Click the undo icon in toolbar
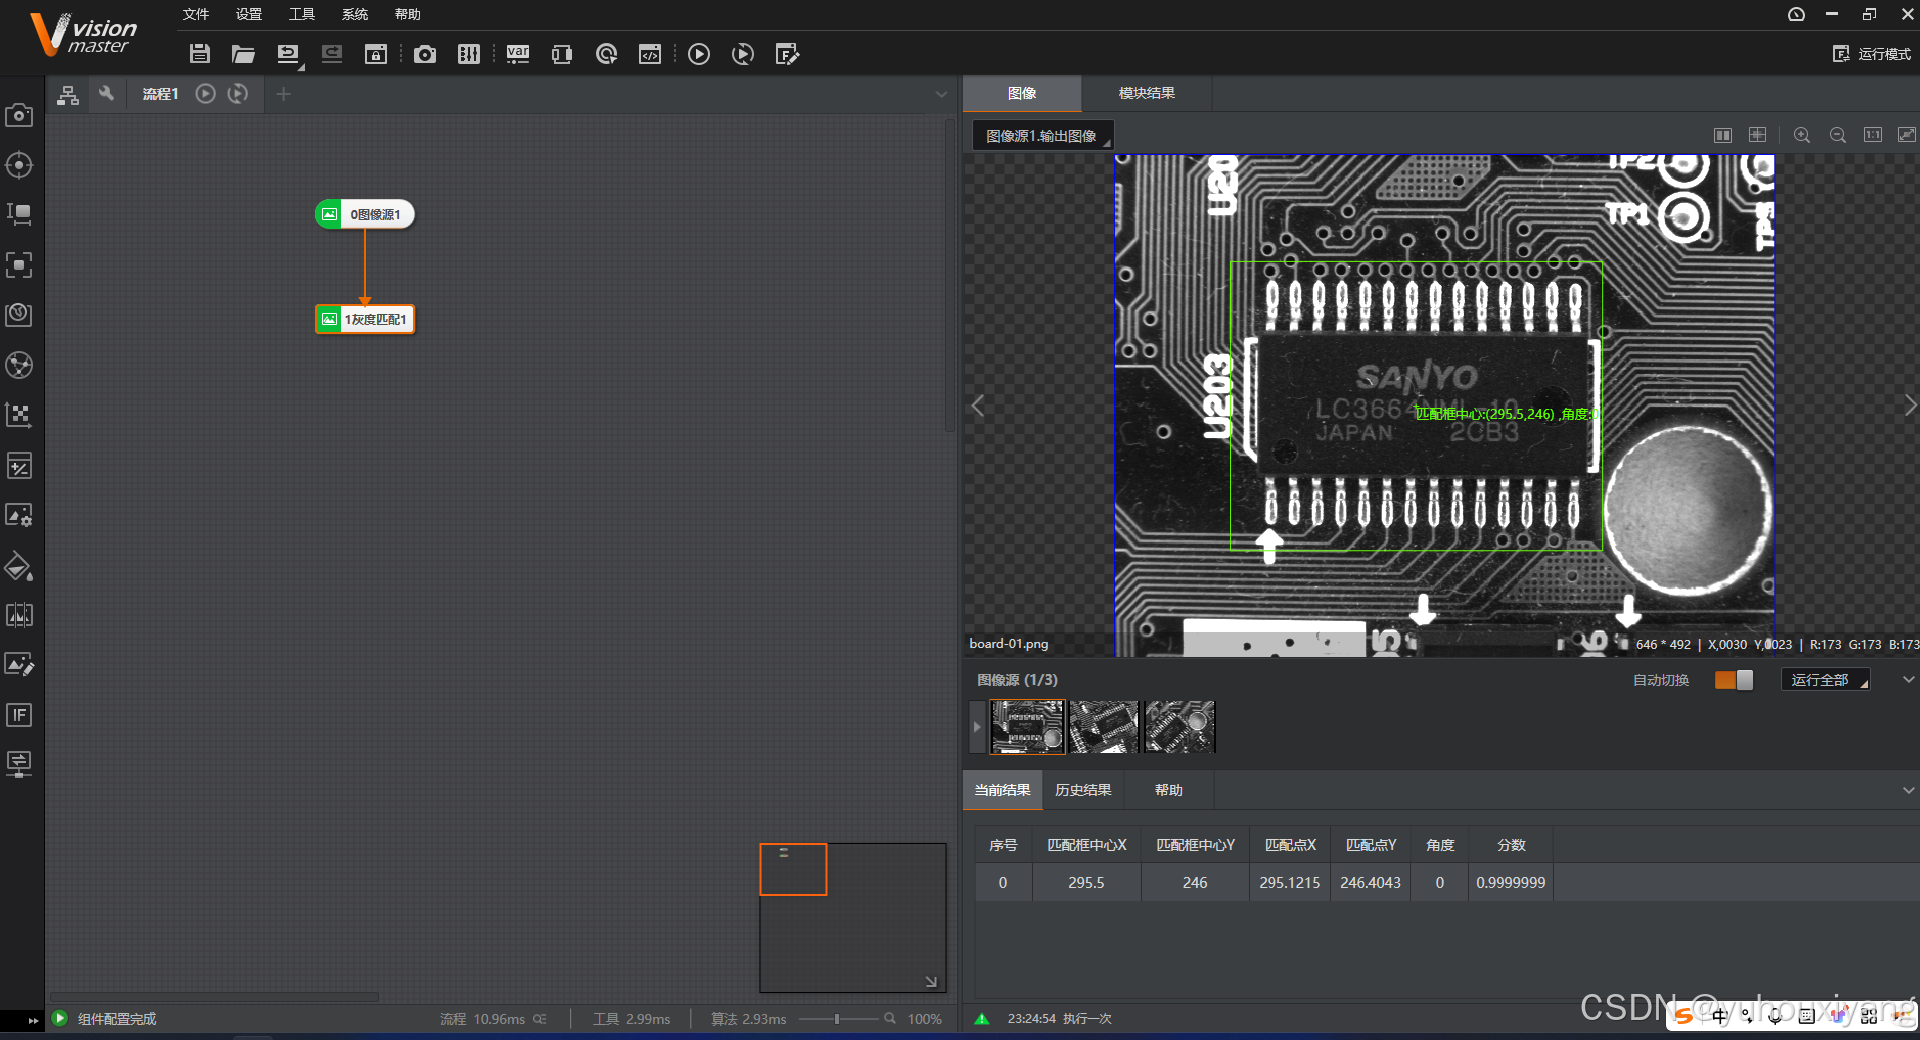Viewport: 1920px width, 1040px height. click(288, 54)
